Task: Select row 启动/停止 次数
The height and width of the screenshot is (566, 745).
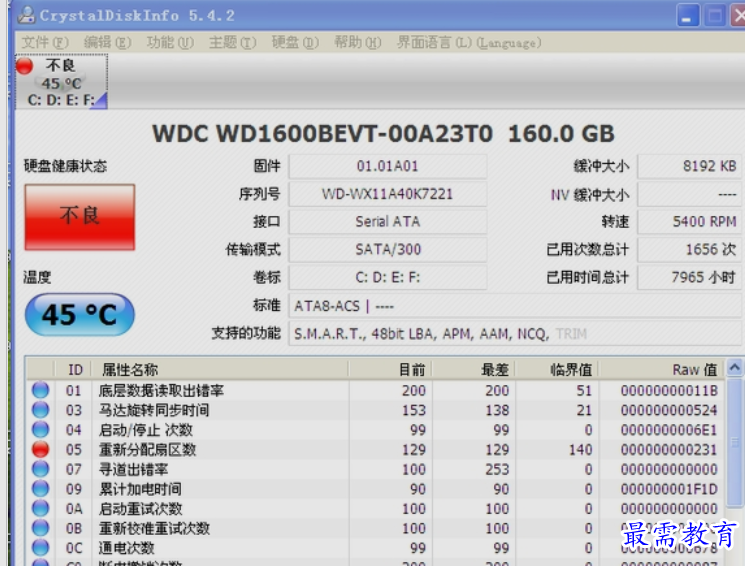Action: (x=375, y=430)
